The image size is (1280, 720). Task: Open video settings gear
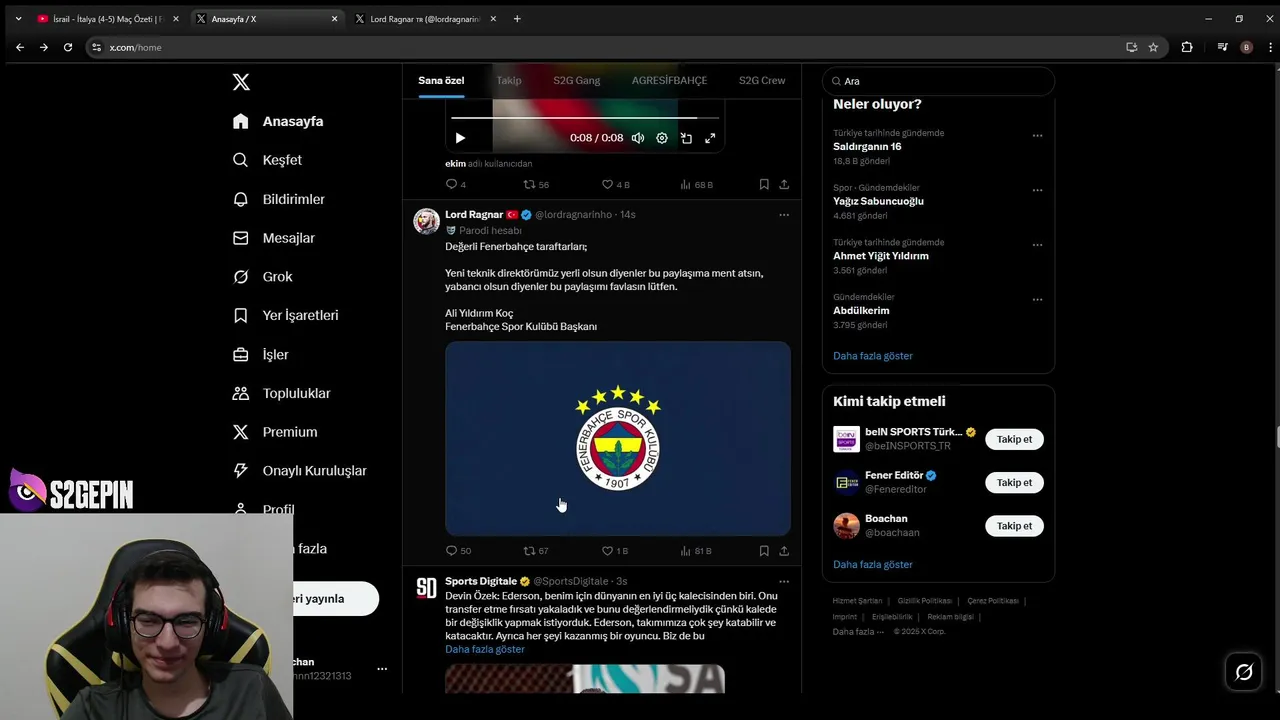pyautogui.click(x=662, y=138)
